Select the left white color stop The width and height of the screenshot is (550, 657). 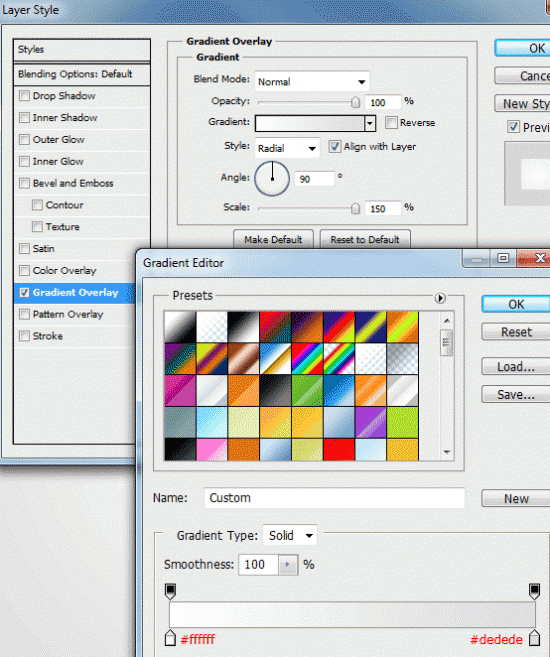coord(170,638)
